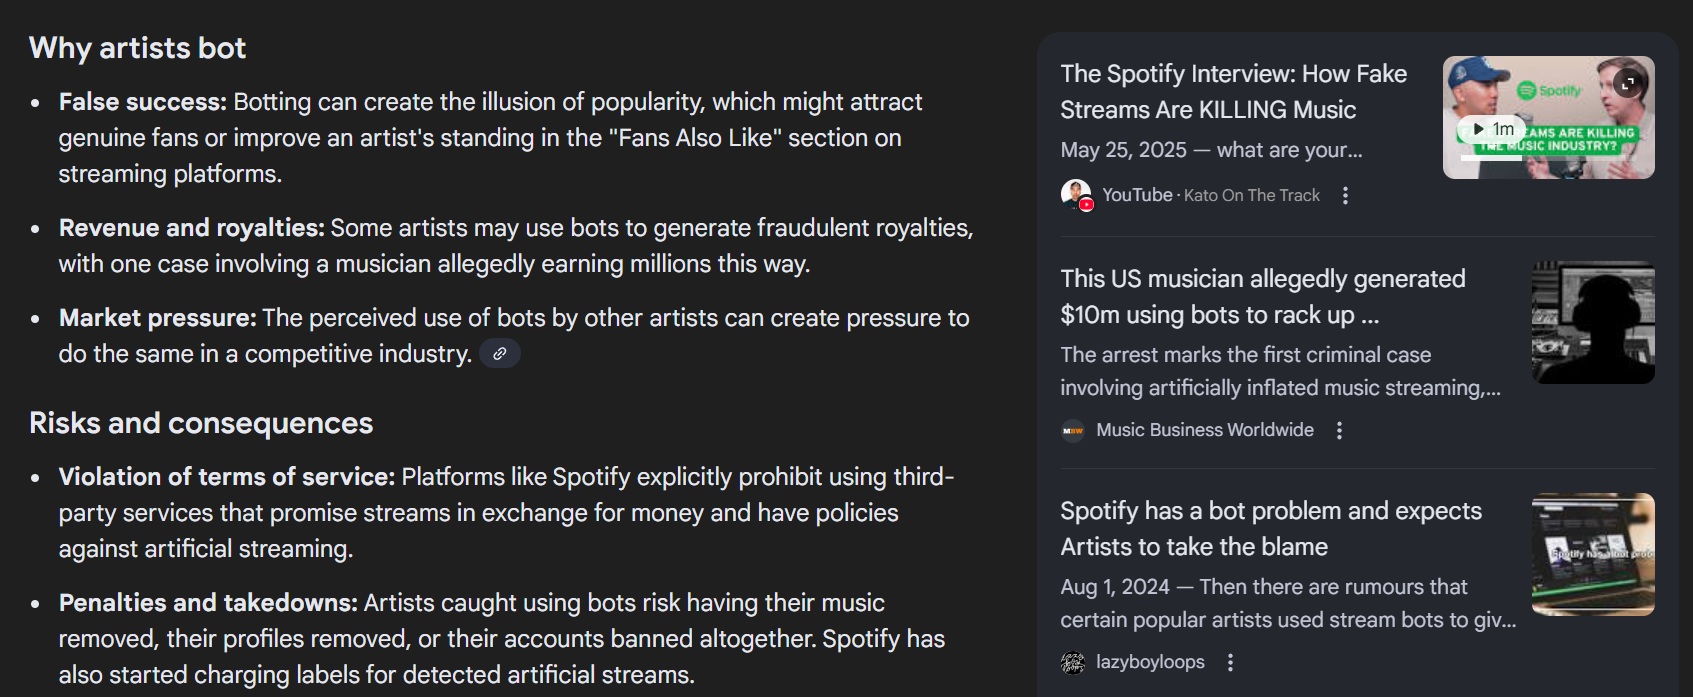Click the Music Business Worldwide favicon

(x=1073, y=431)
